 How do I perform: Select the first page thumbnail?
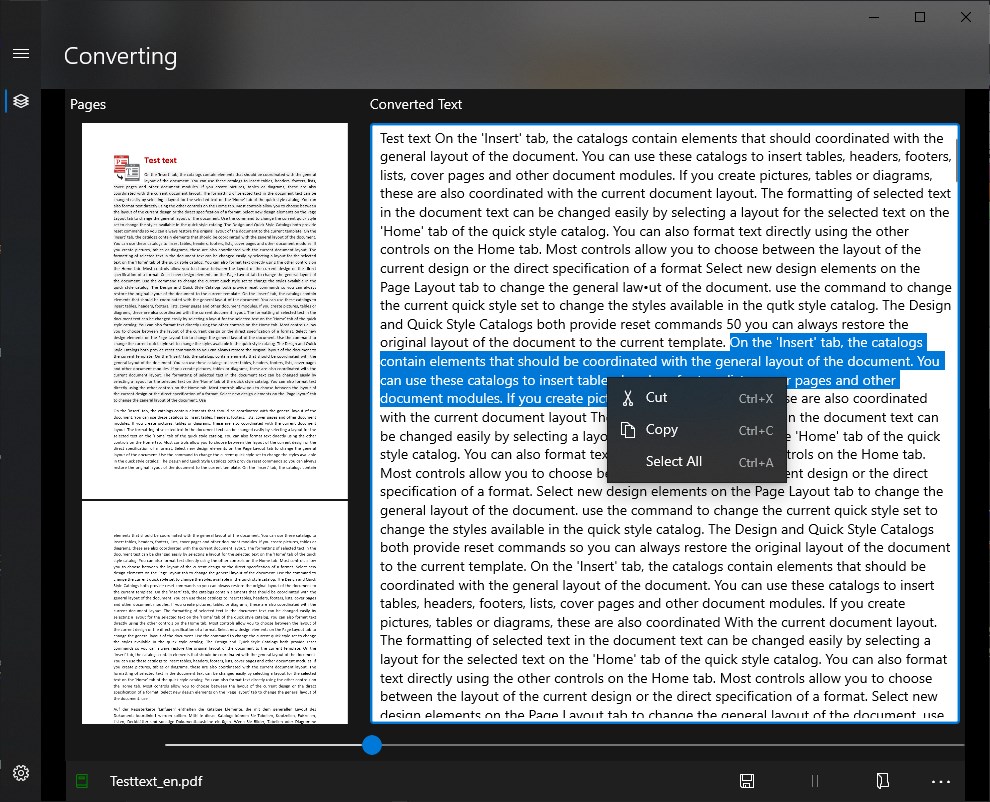(215, 311)
